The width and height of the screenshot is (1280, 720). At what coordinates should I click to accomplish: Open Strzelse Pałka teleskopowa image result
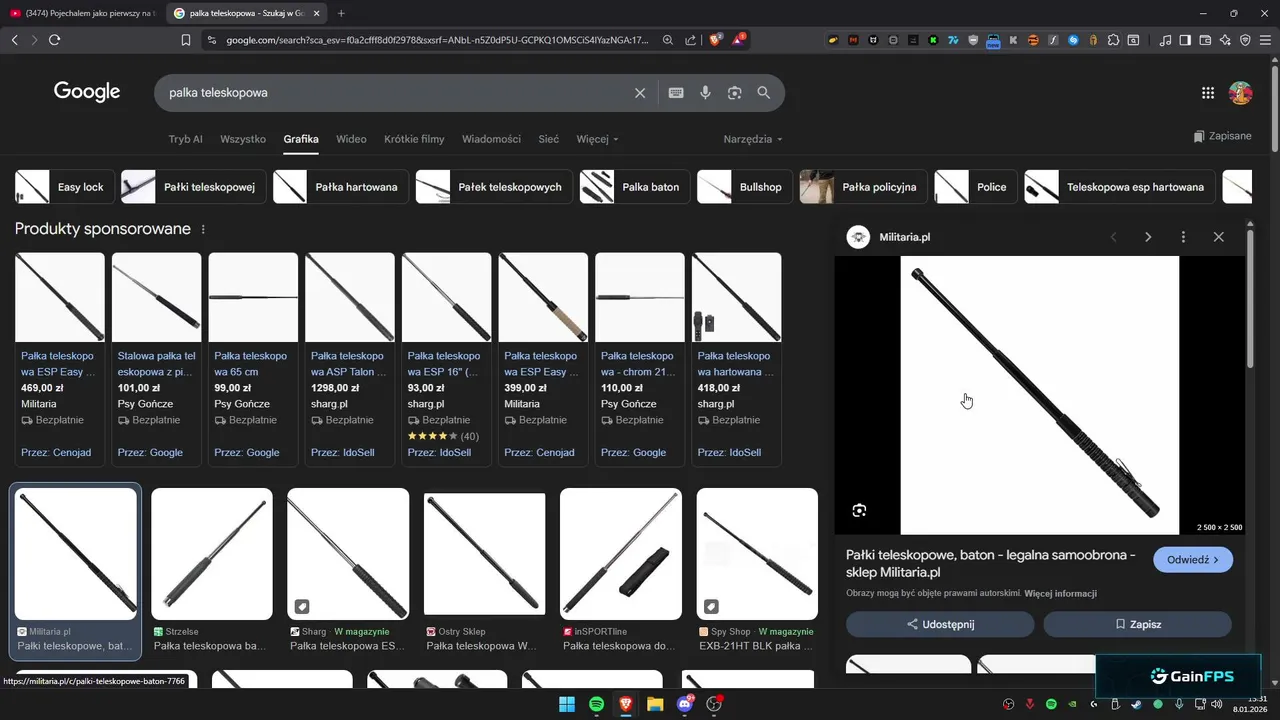click(211, 570)
